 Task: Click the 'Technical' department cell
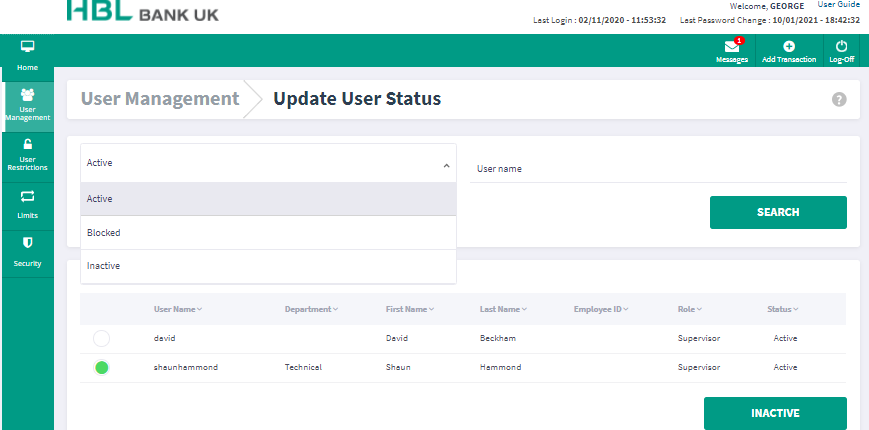303,367
